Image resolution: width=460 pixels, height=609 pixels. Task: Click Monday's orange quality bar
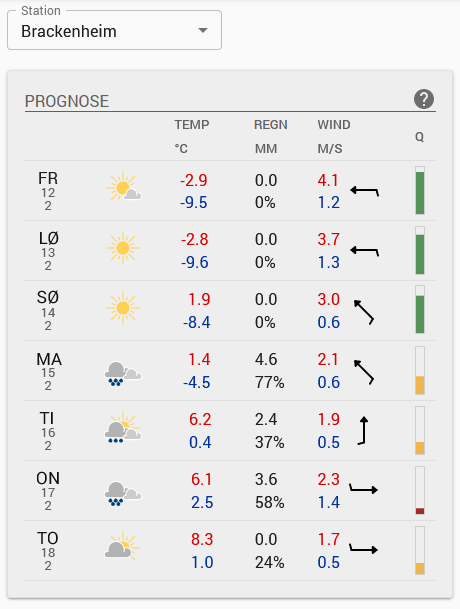point(420,371)
